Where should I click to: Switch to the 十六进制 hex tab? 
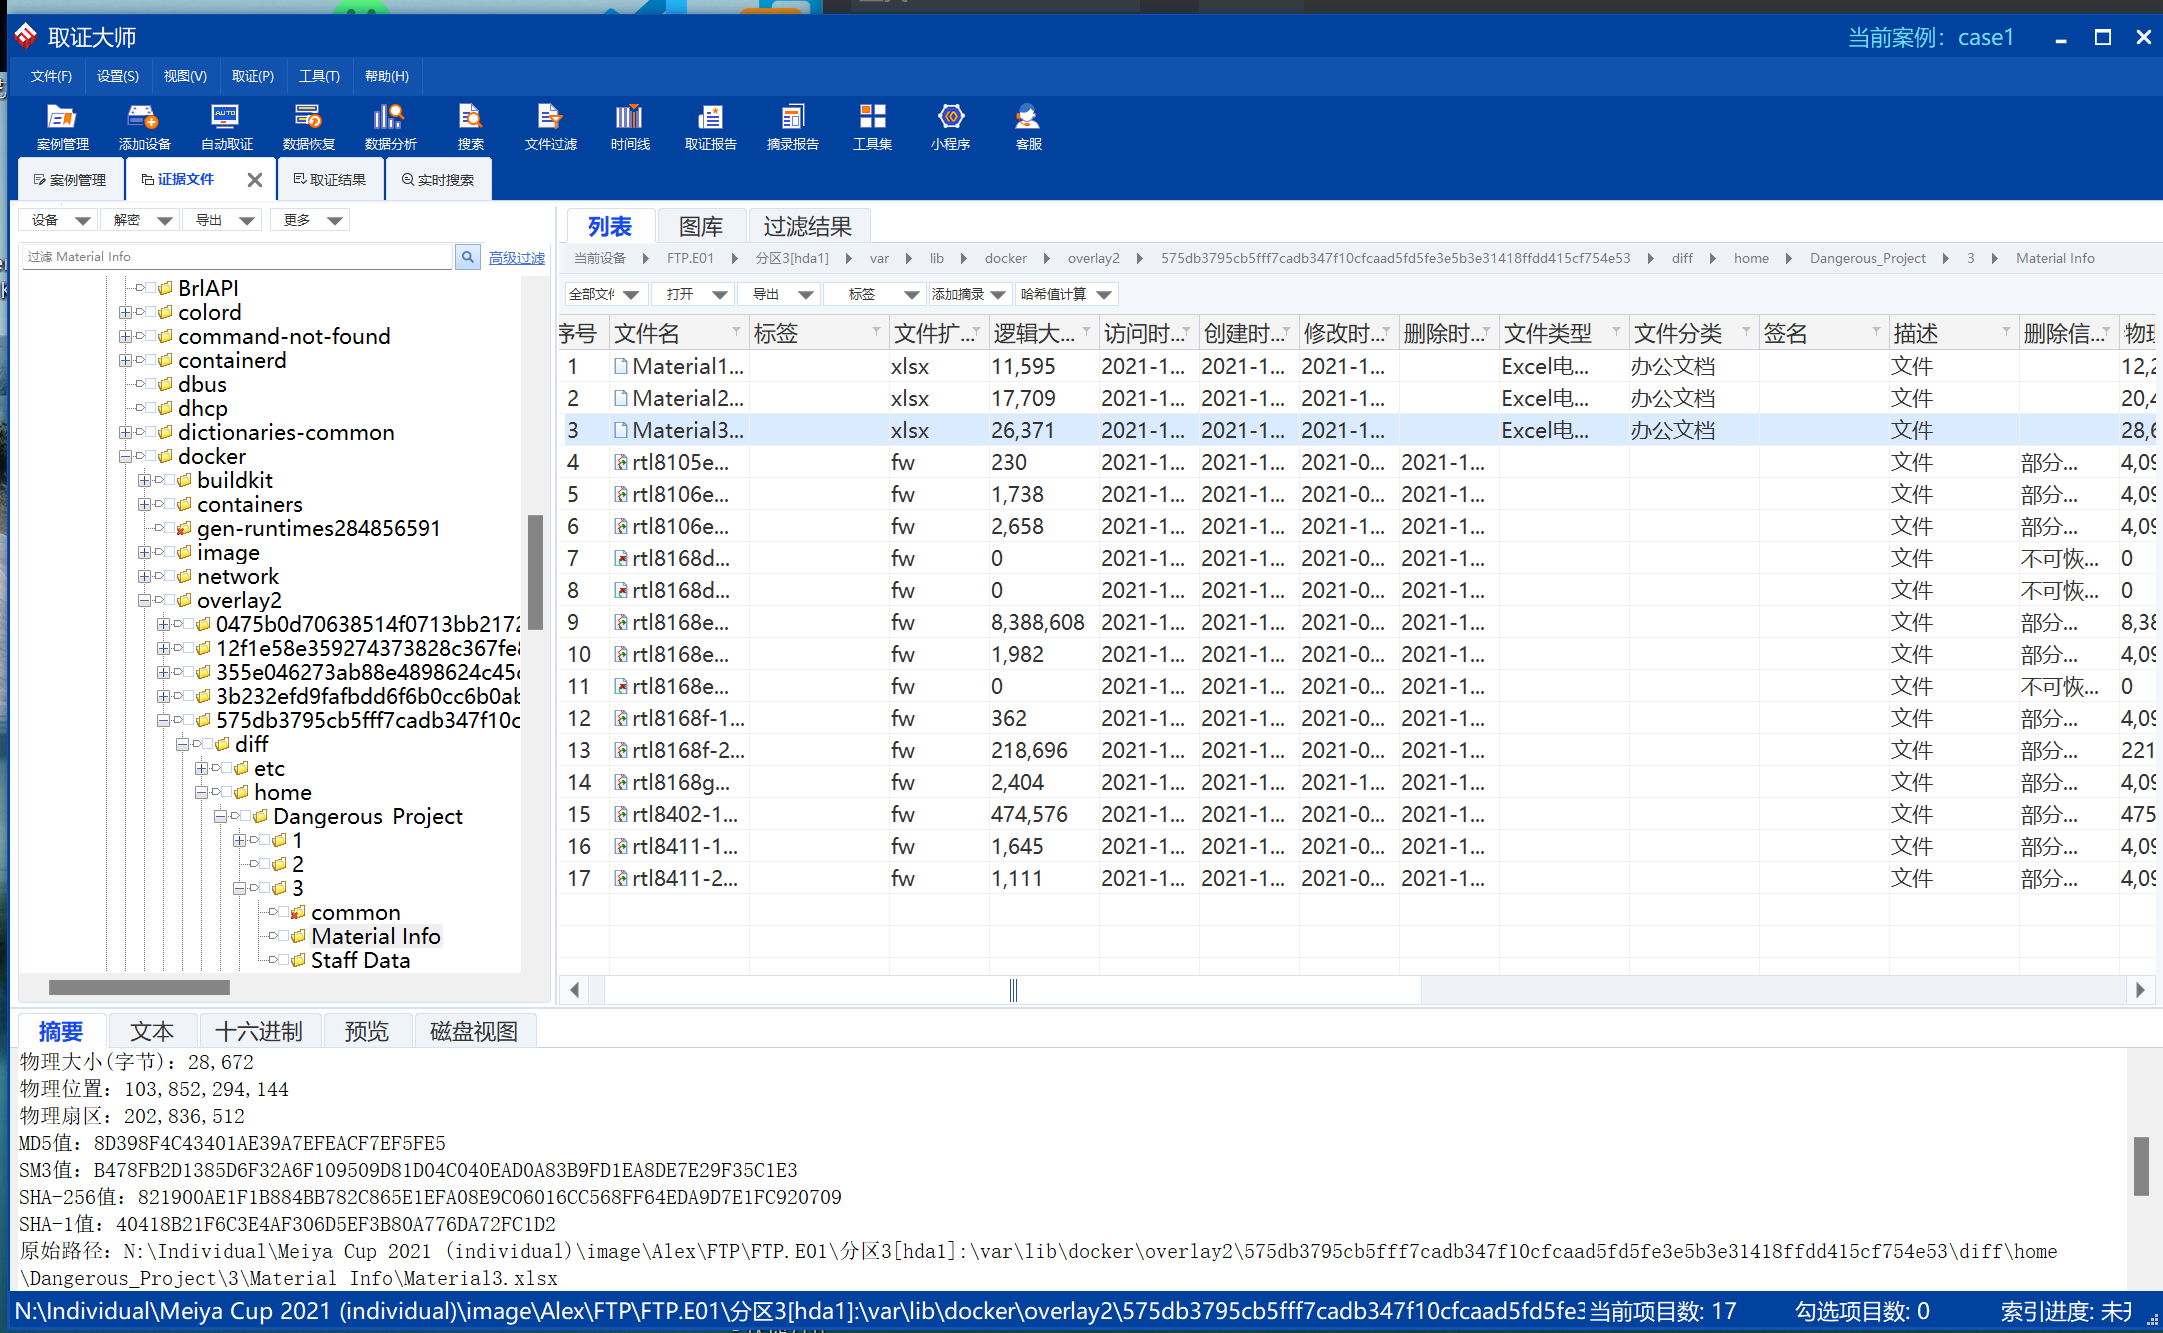click(259, 1031)
